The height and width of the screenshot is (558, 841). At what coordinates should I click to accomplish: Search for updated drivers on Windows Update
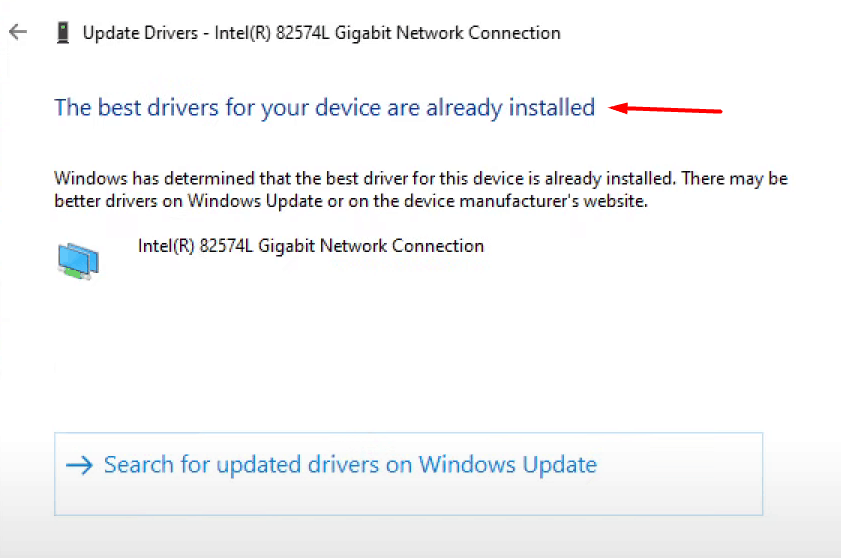[x=350, y=465]
